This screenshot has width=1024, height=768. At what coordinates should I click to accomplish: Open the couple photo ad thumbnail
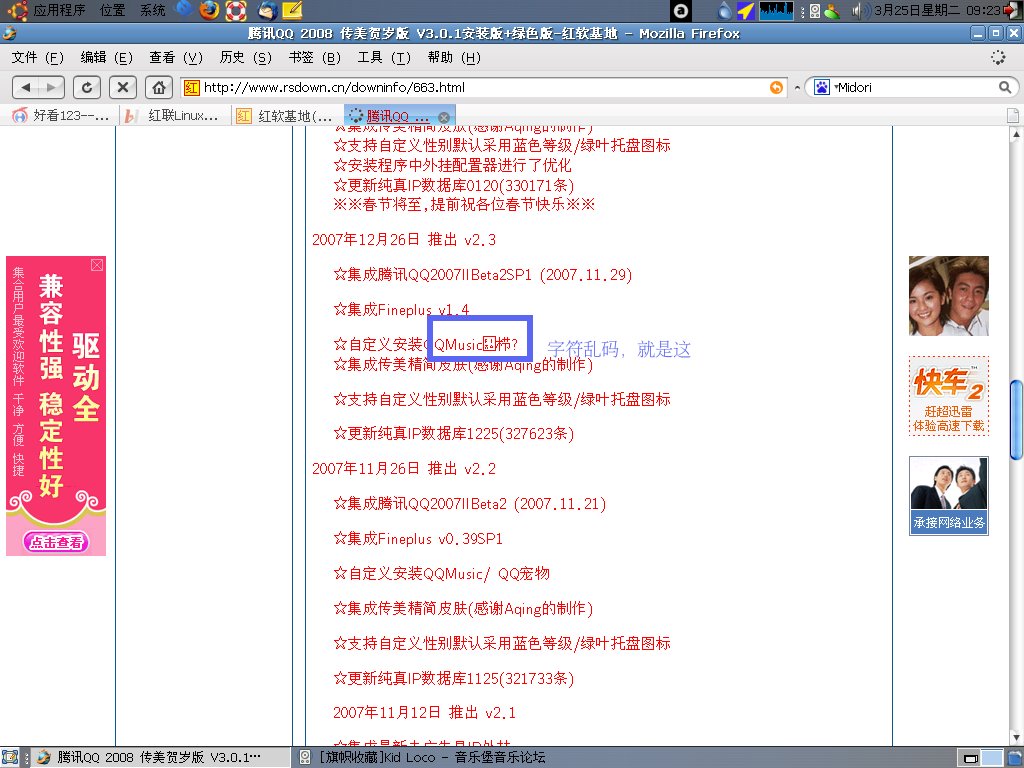[948, 296]
